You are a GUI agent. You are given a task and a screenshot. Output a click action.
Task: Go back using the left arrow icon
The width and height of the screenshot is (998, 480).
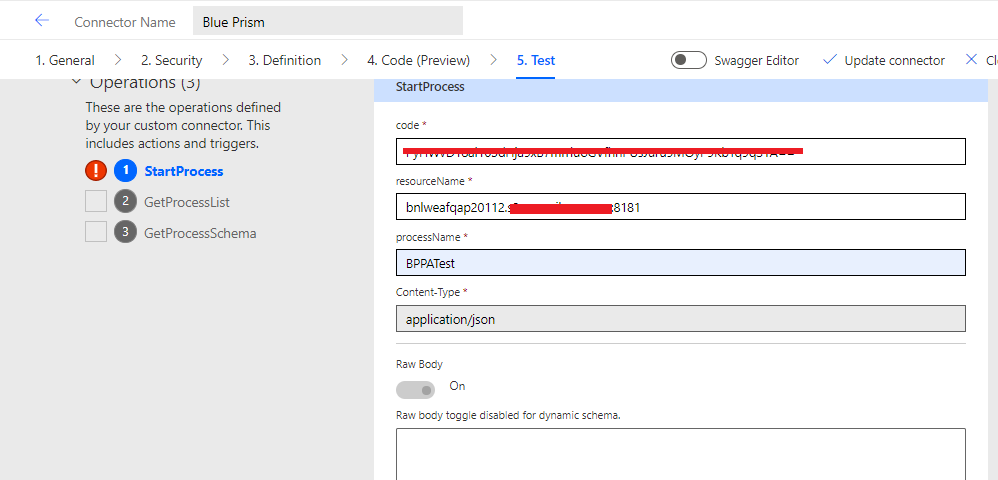click(42, 20)
